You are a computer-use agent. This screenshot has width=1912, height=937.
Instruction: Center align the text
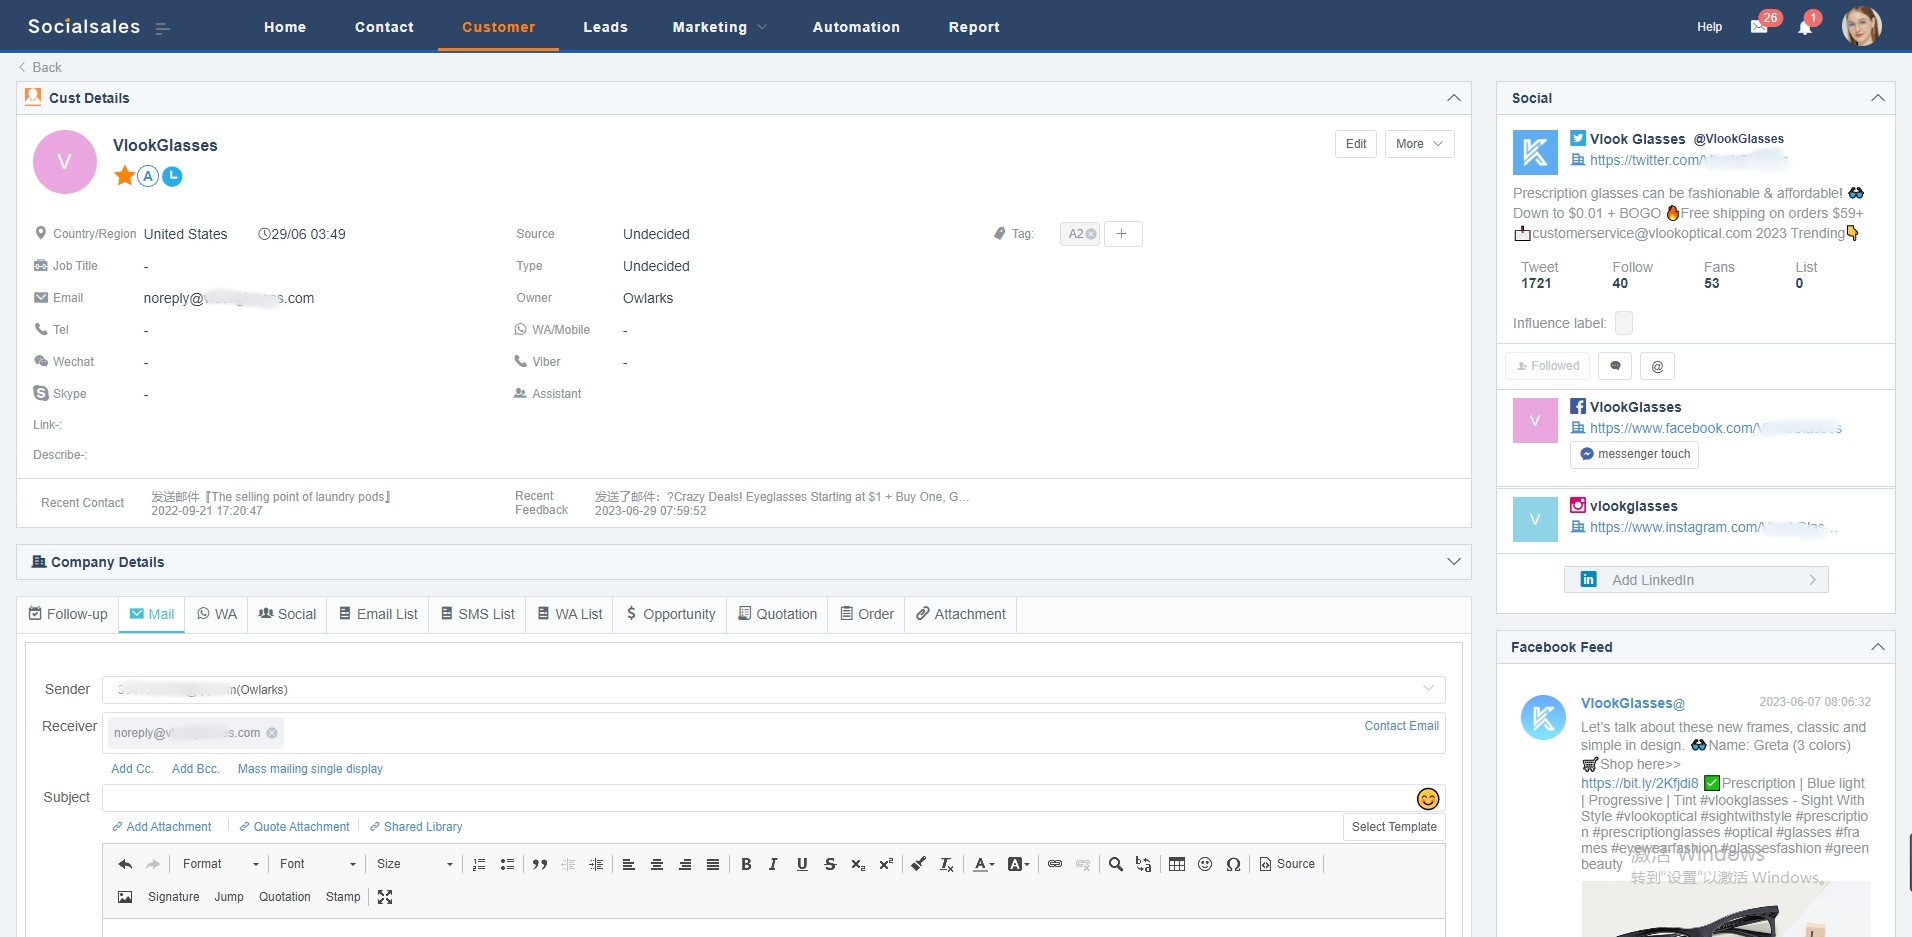tap(657, 864)
